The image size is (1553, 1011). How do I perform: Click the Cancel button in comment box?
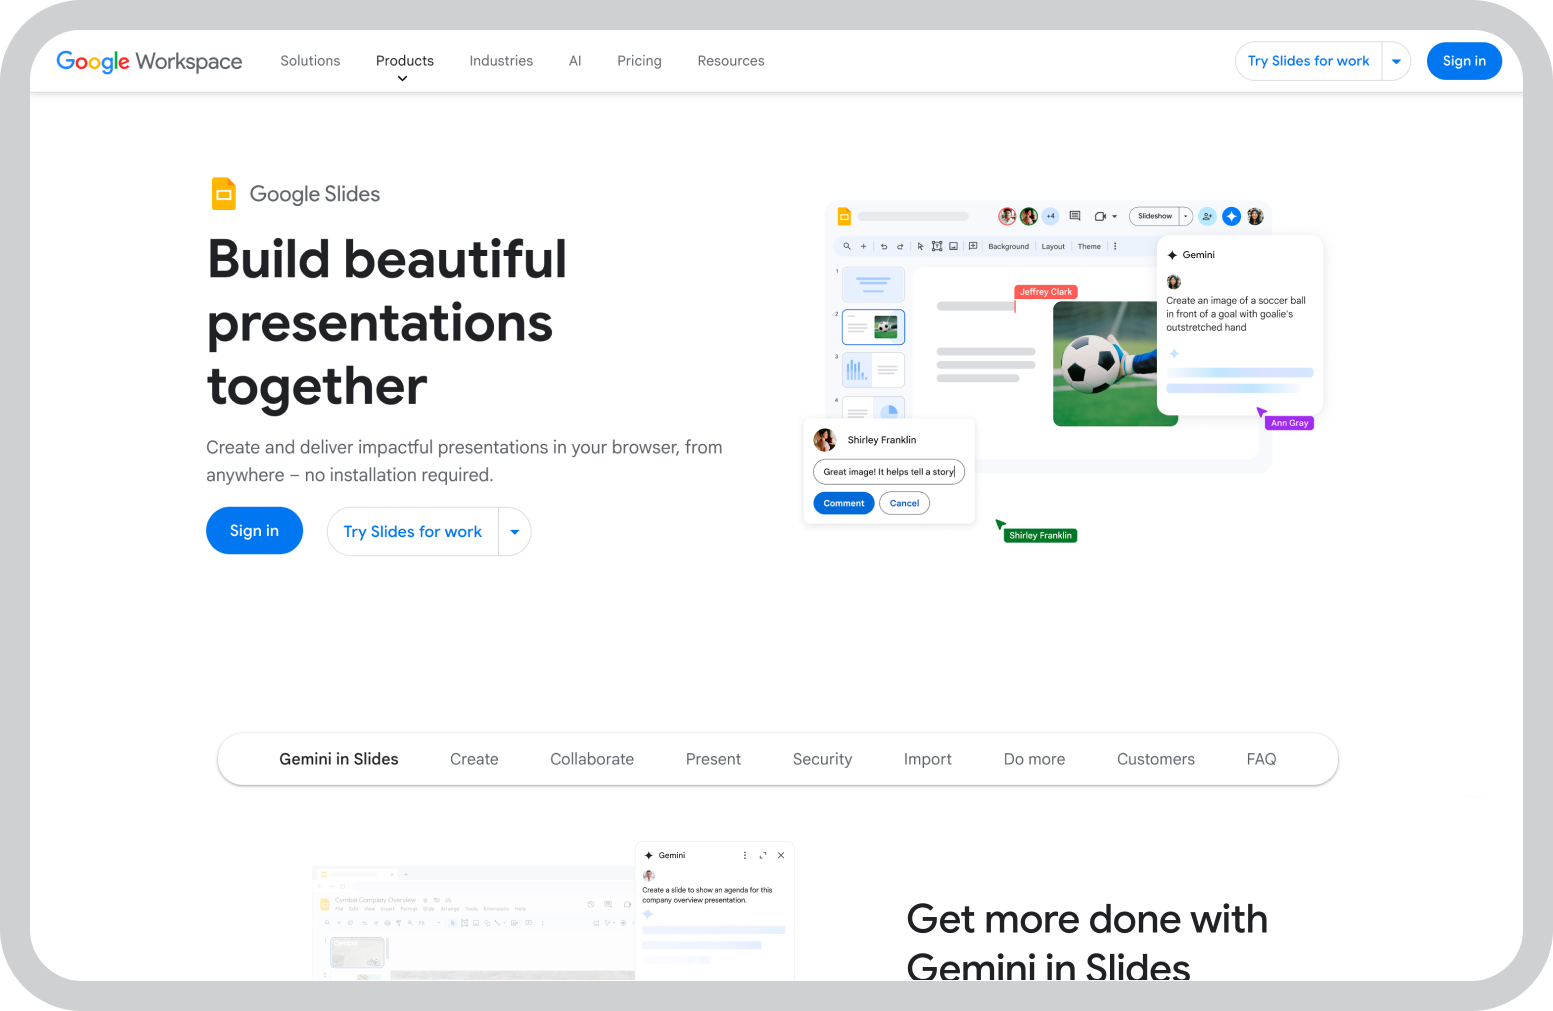click(904, 503)
